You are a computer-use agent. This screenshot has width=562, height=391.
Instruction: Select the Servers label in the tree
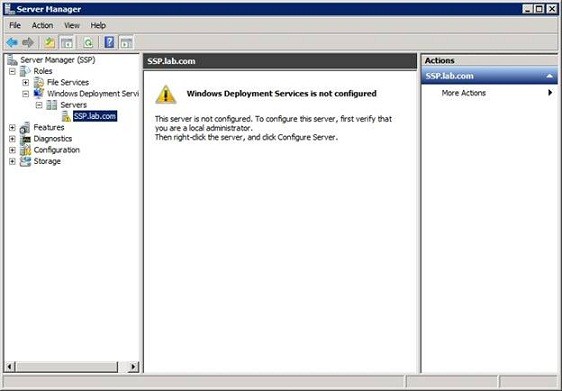pyautogui.click(x=73, y=105)
